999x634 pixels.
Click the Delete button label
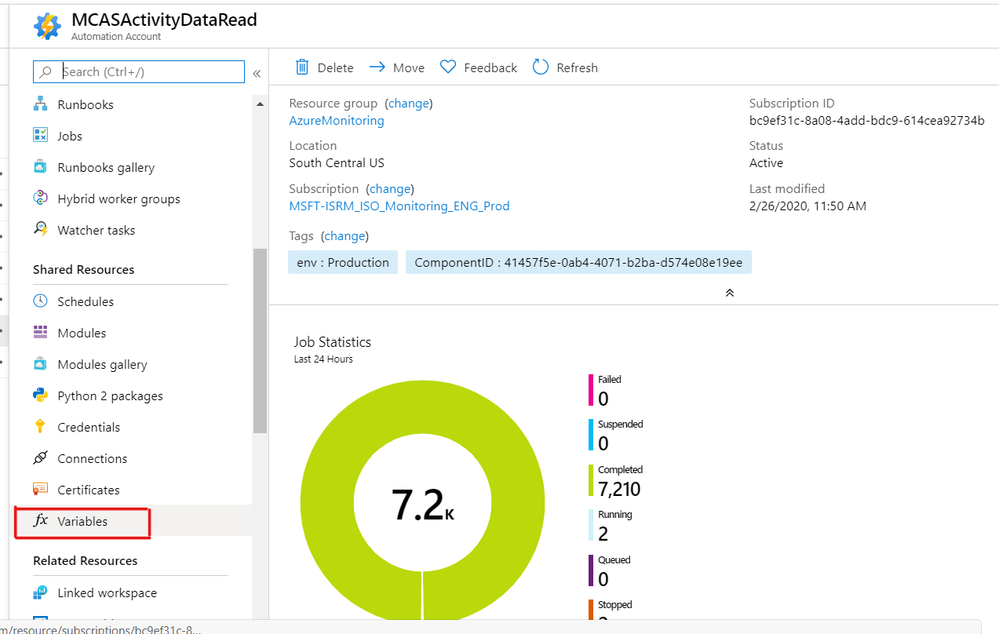(x=335, y=68)
